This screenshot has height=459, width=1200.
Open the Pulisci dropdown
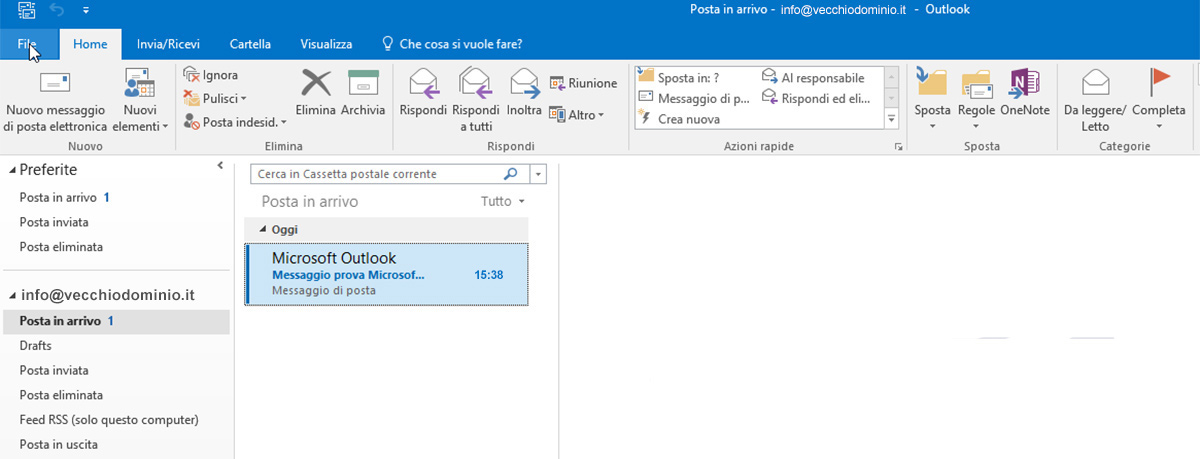coord(215,98)
